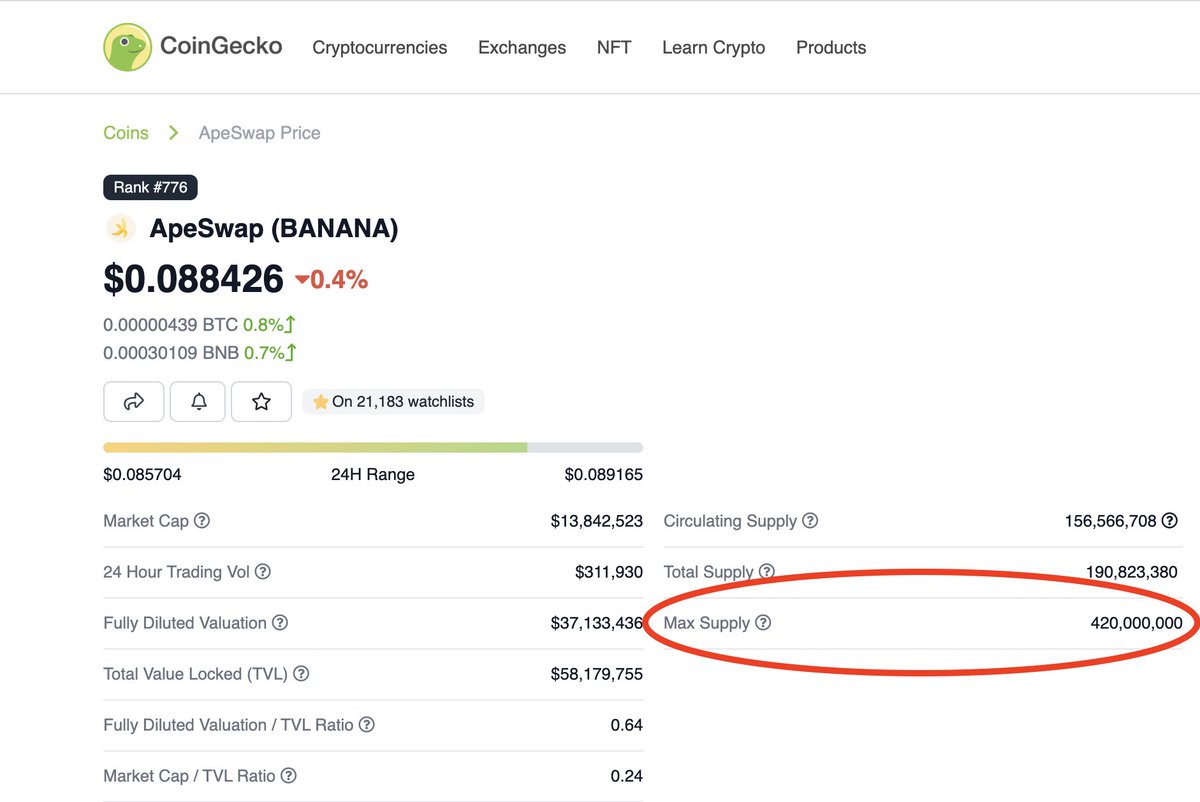Viewport: 1200px width, 802px height.
Task: Click the $311,930 trading volume value
Action: click(609, 572)
